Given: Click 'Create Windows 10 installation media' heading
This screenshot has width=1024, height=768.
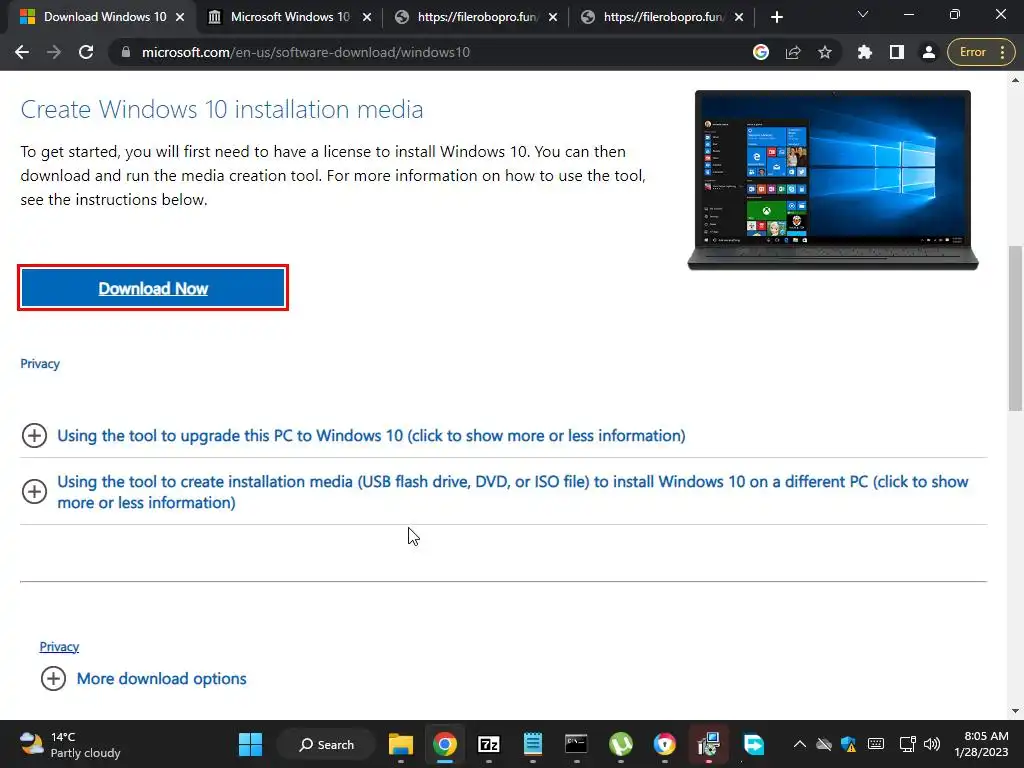Looking at the screenshot, I should click(x=222, y=109).
